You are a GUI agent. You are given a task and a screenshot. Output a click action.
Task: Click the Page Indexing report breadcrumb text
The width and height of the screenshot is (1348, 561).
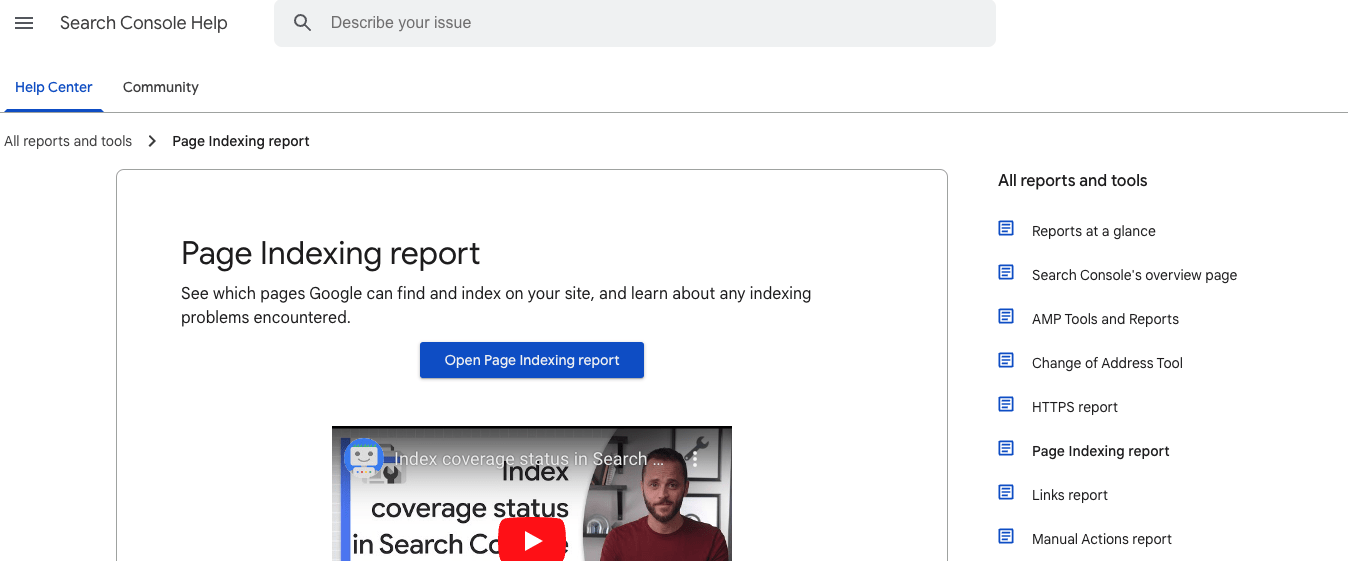click(241, 141)
